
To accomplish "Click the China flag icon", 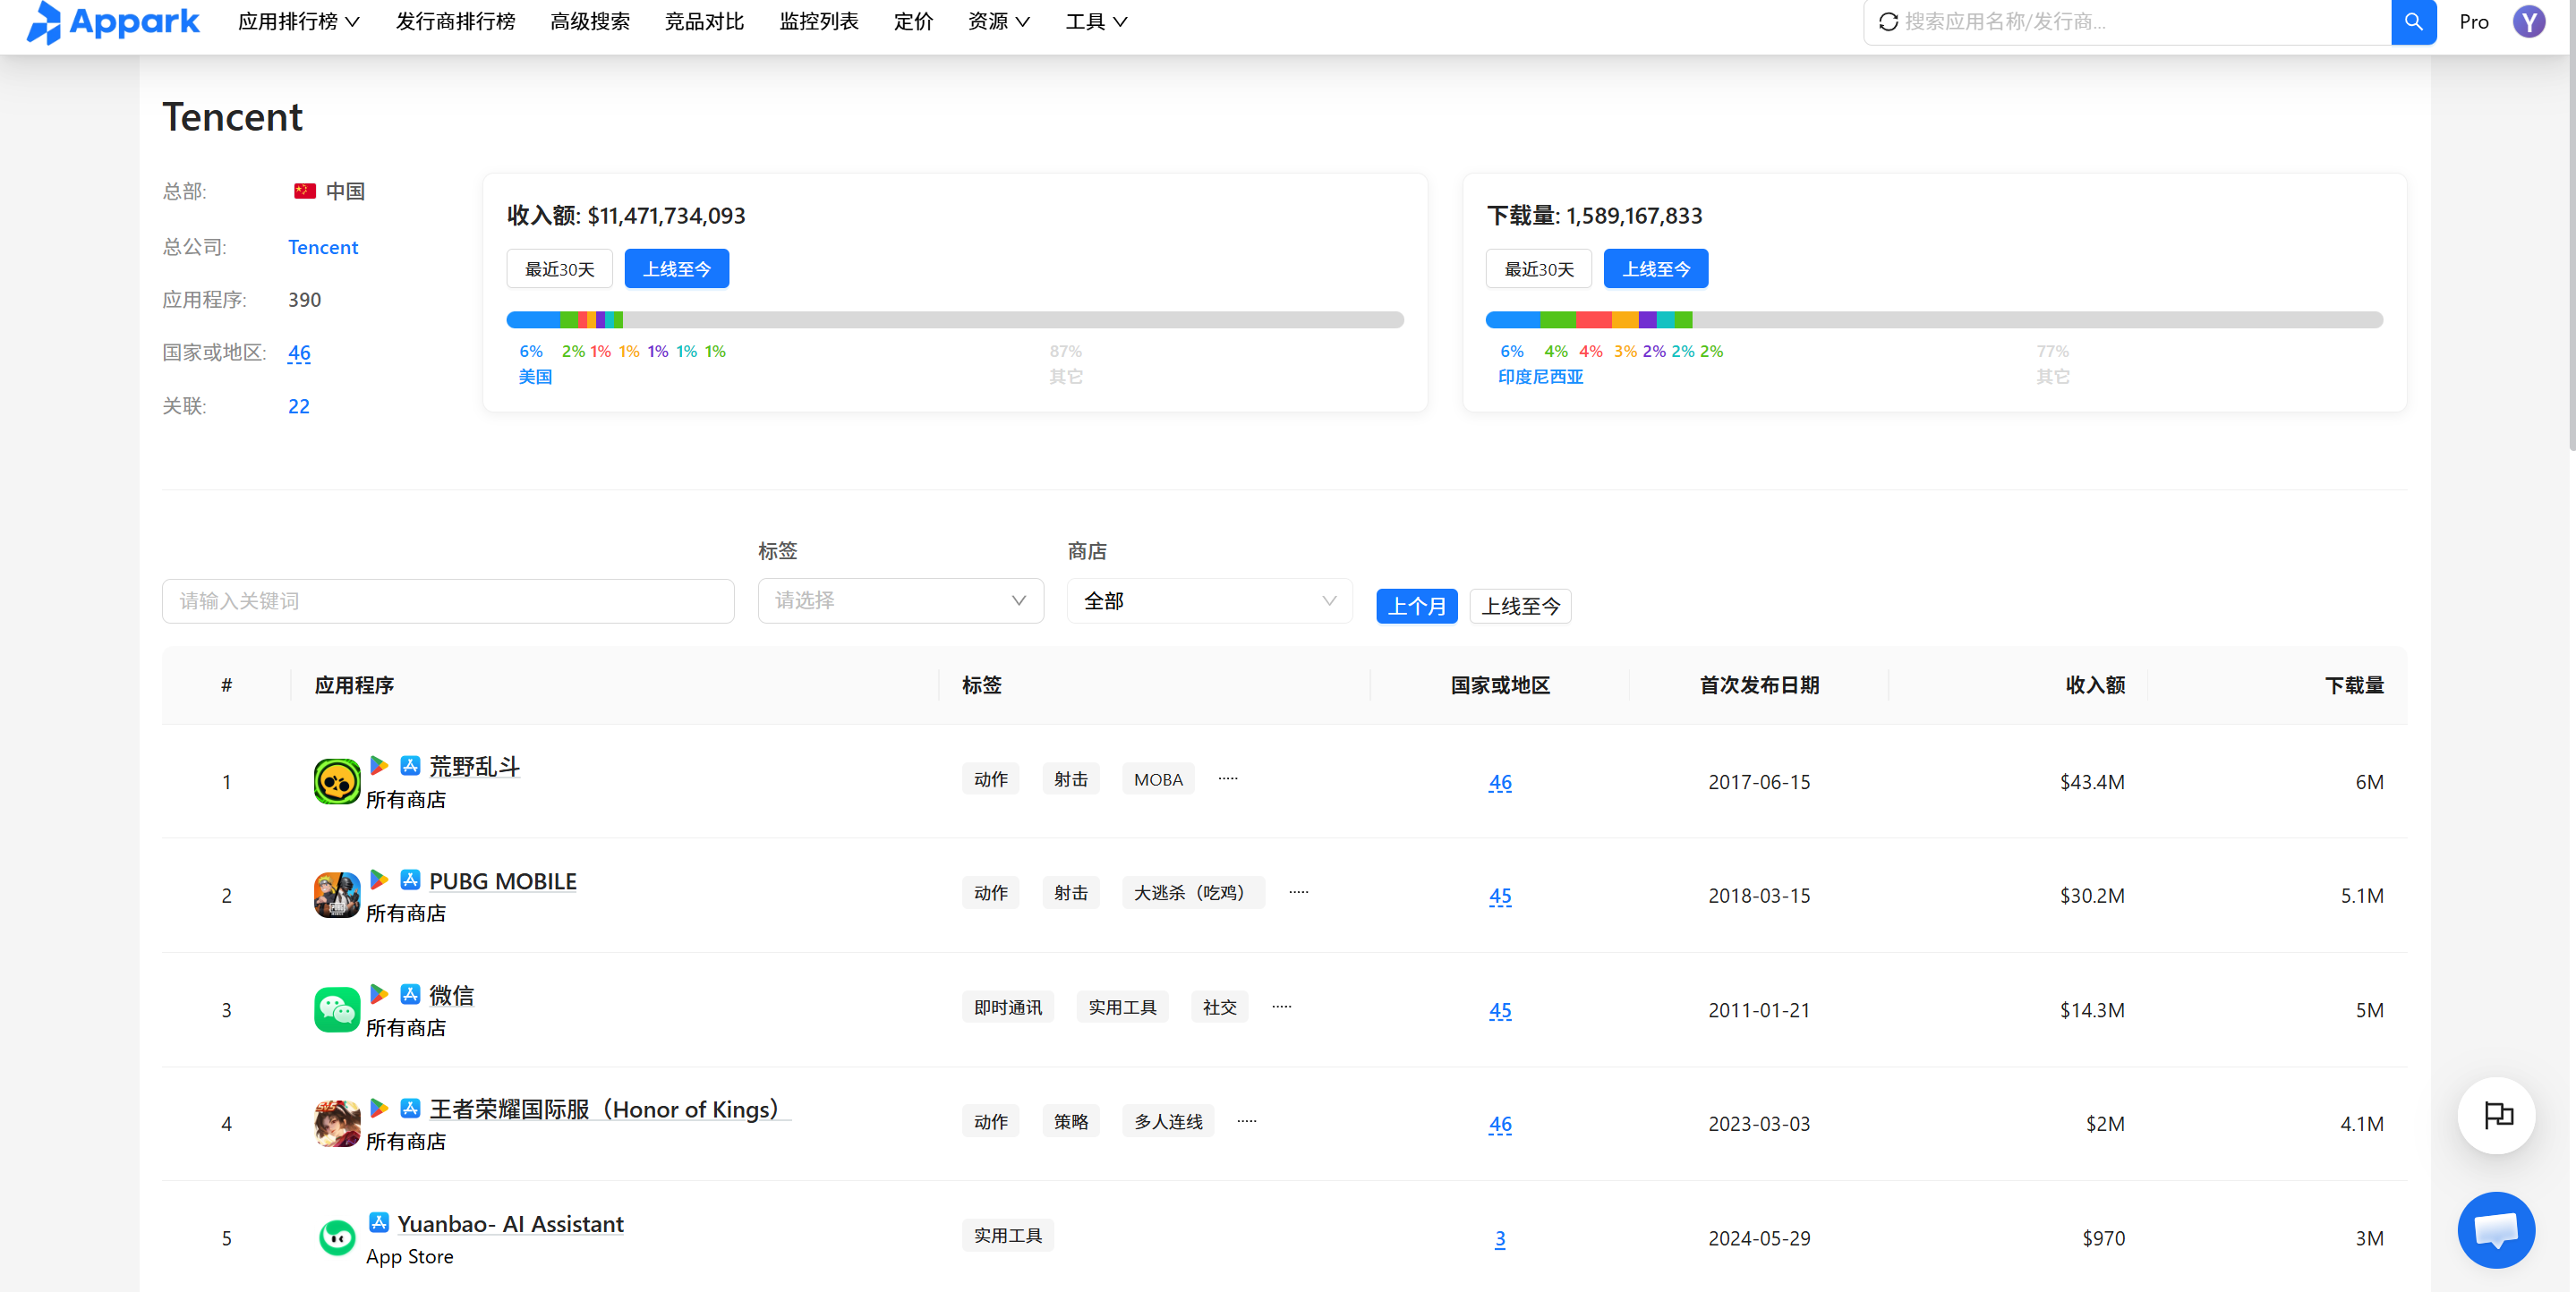I will point(305,191).
